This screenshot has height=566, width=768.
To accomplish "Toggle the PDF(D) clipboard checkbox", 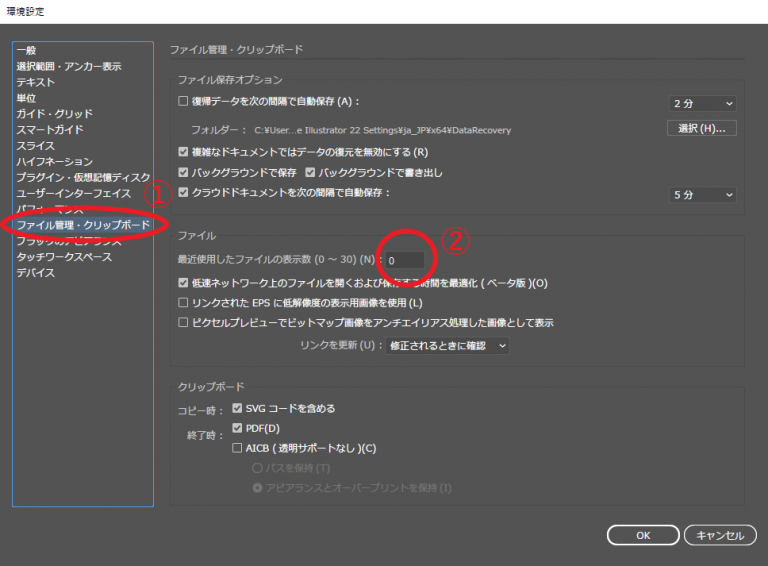I will 237,428.
